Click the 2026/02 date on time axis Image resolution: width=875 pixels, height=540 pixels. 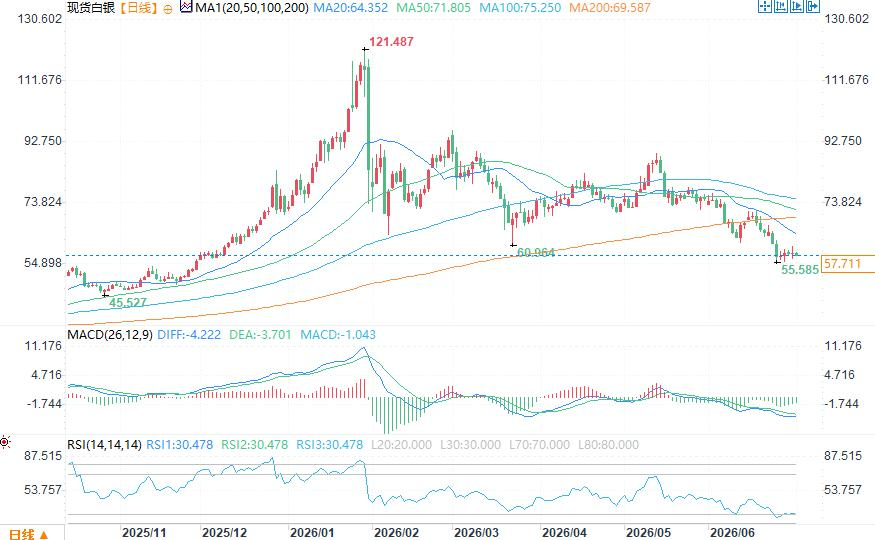tap(396, 533)
